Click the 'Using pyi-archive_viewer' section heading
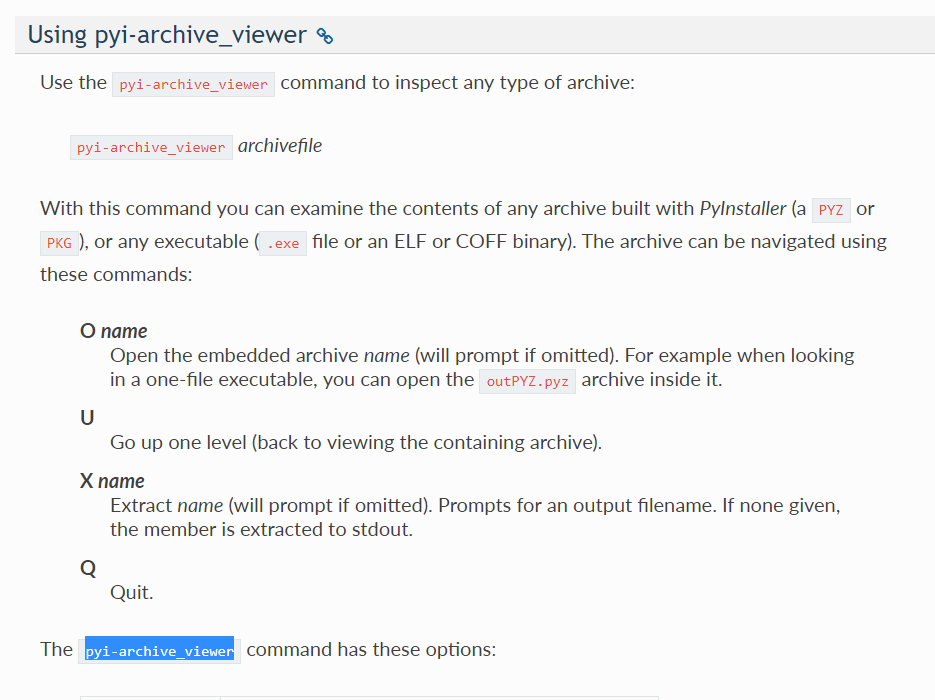 coord(167,35)
